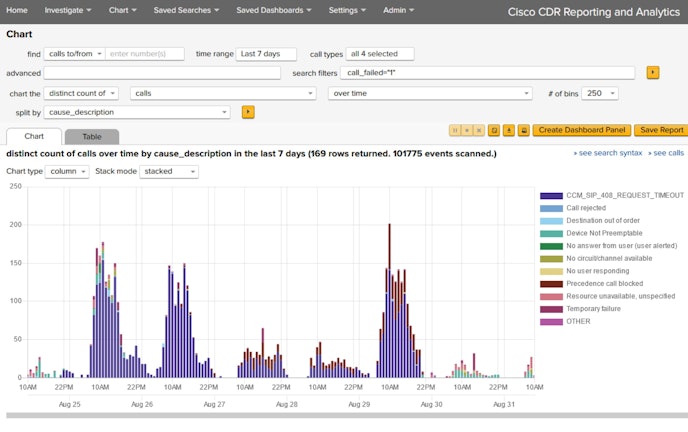The image size is (688, 432).
Task: Click the Temporary failure color swatch
Action: (551, 309)
